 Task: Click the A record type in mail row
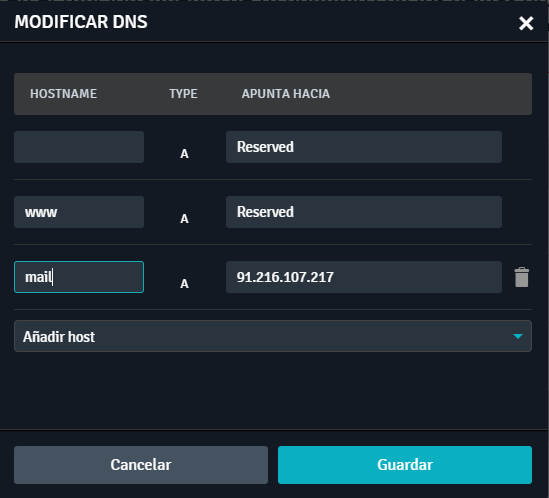[x=185, y=284]
